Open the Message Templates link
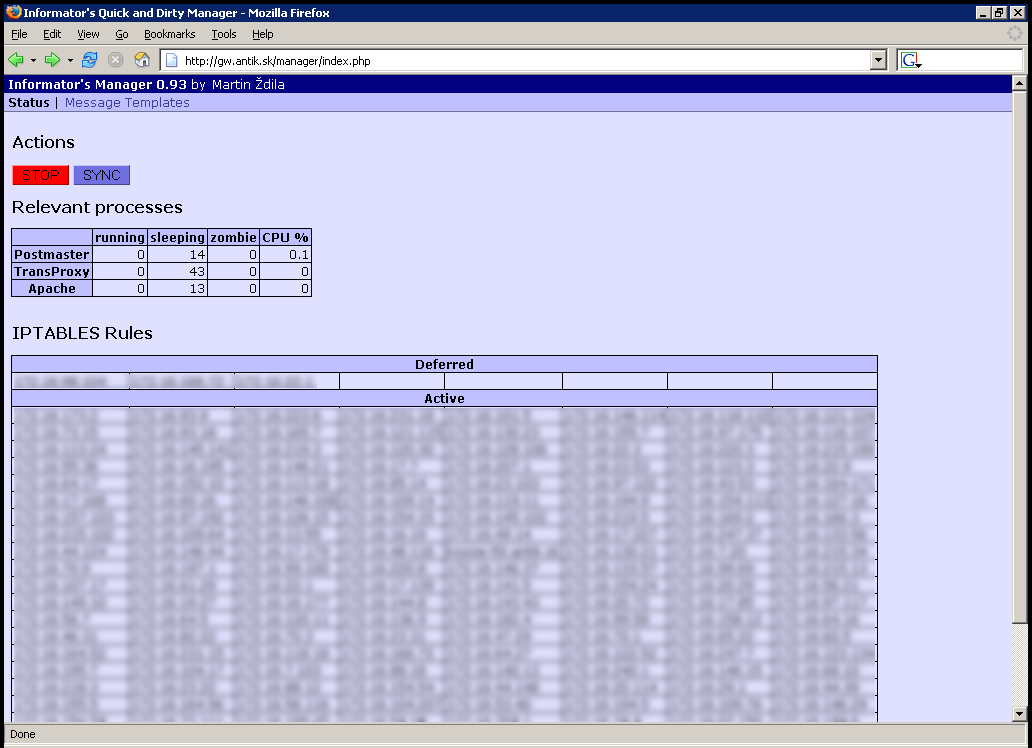Viewport: 1032px width, 748px height. coord(127,103)
